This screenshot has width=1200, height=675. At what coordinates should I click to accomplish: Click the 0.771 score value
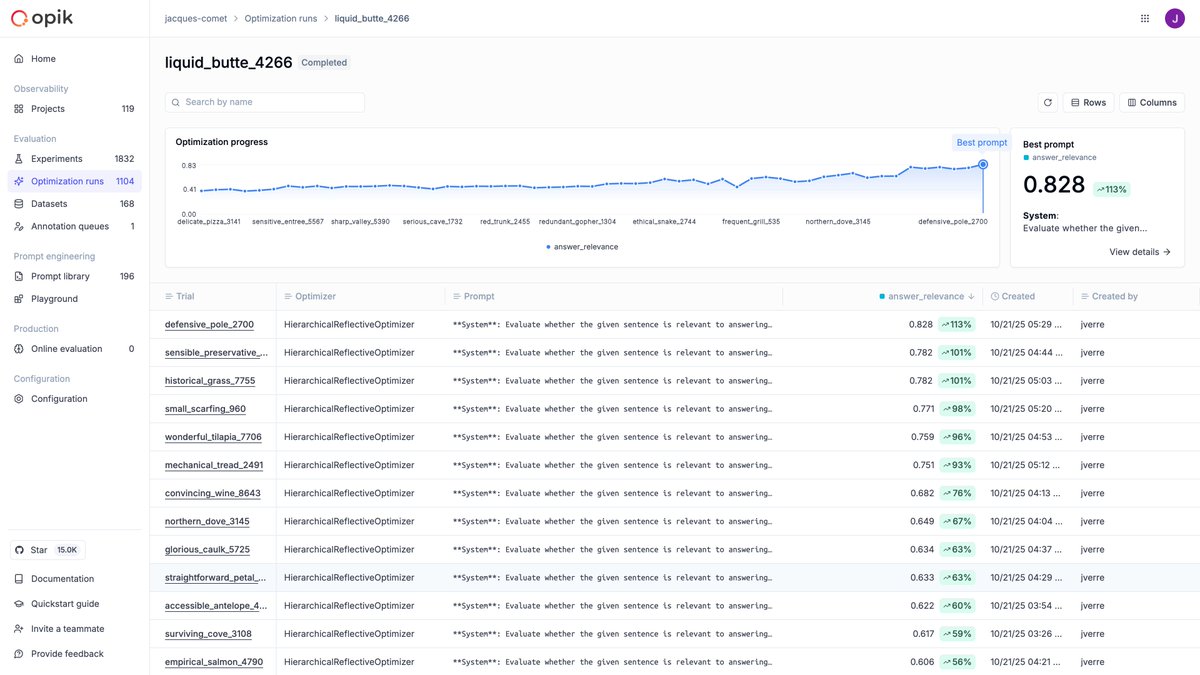[923, 409]
